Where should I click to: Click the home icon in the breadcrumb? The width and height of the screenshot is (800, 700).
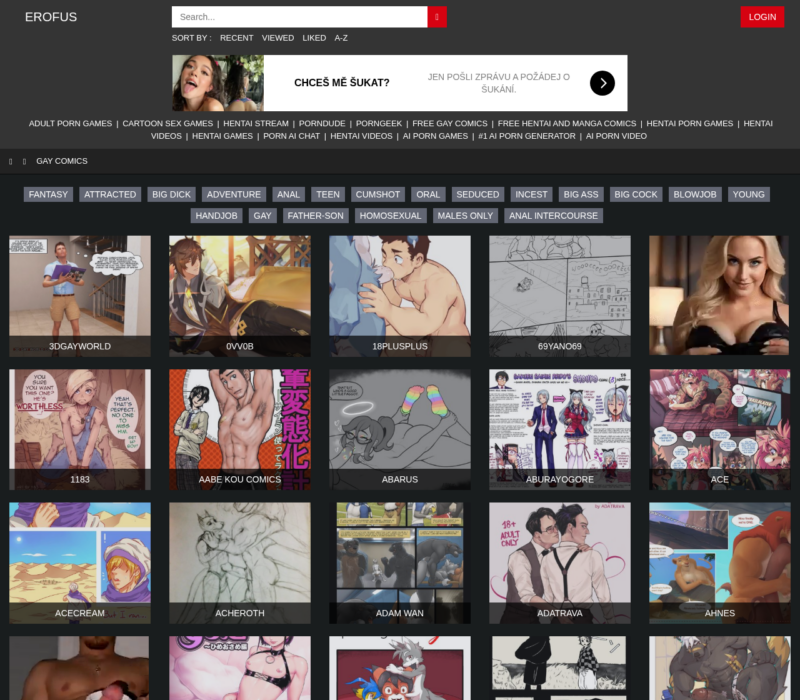coord(11,161)
